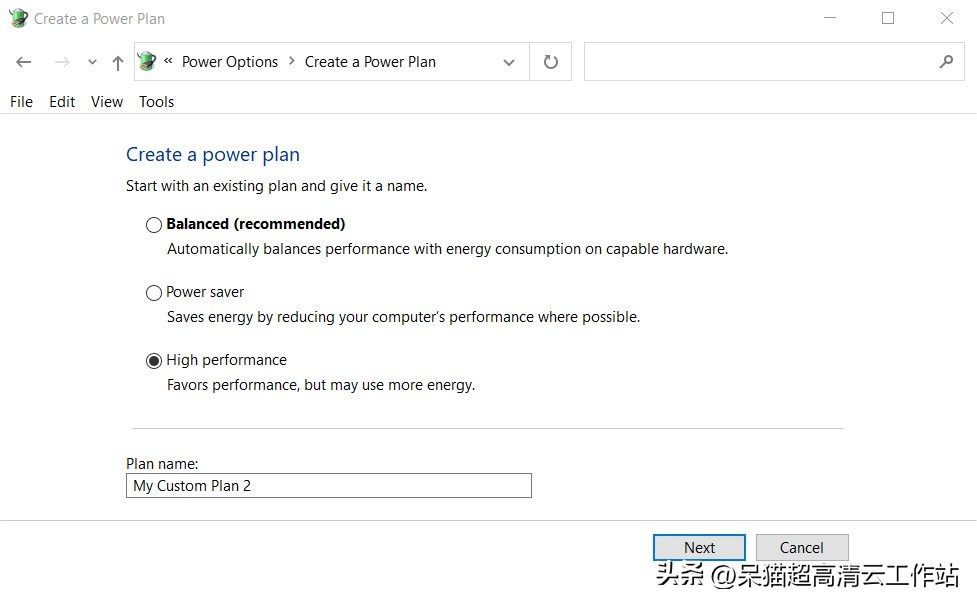
Task: Choose the Power saver option
Action: click(154, 293)
